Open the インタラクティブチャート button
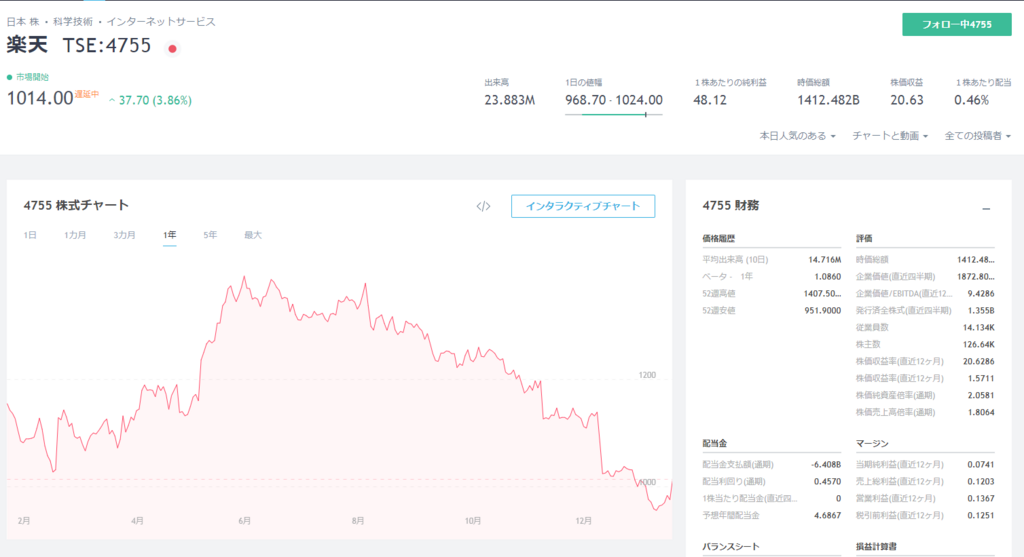Screen dimensions: 1024x557 pos(583,206)
